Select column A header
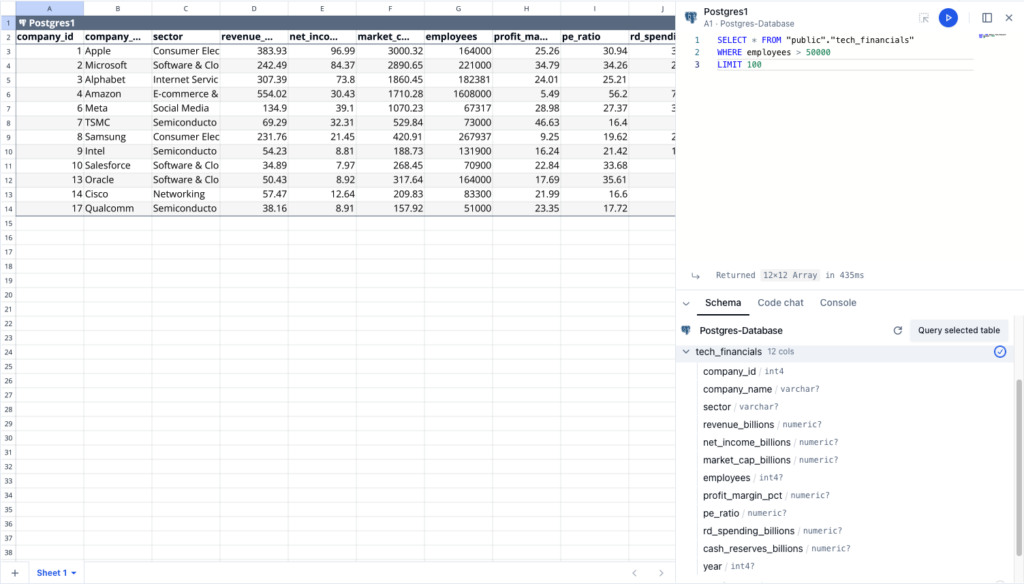 (50, 8)
